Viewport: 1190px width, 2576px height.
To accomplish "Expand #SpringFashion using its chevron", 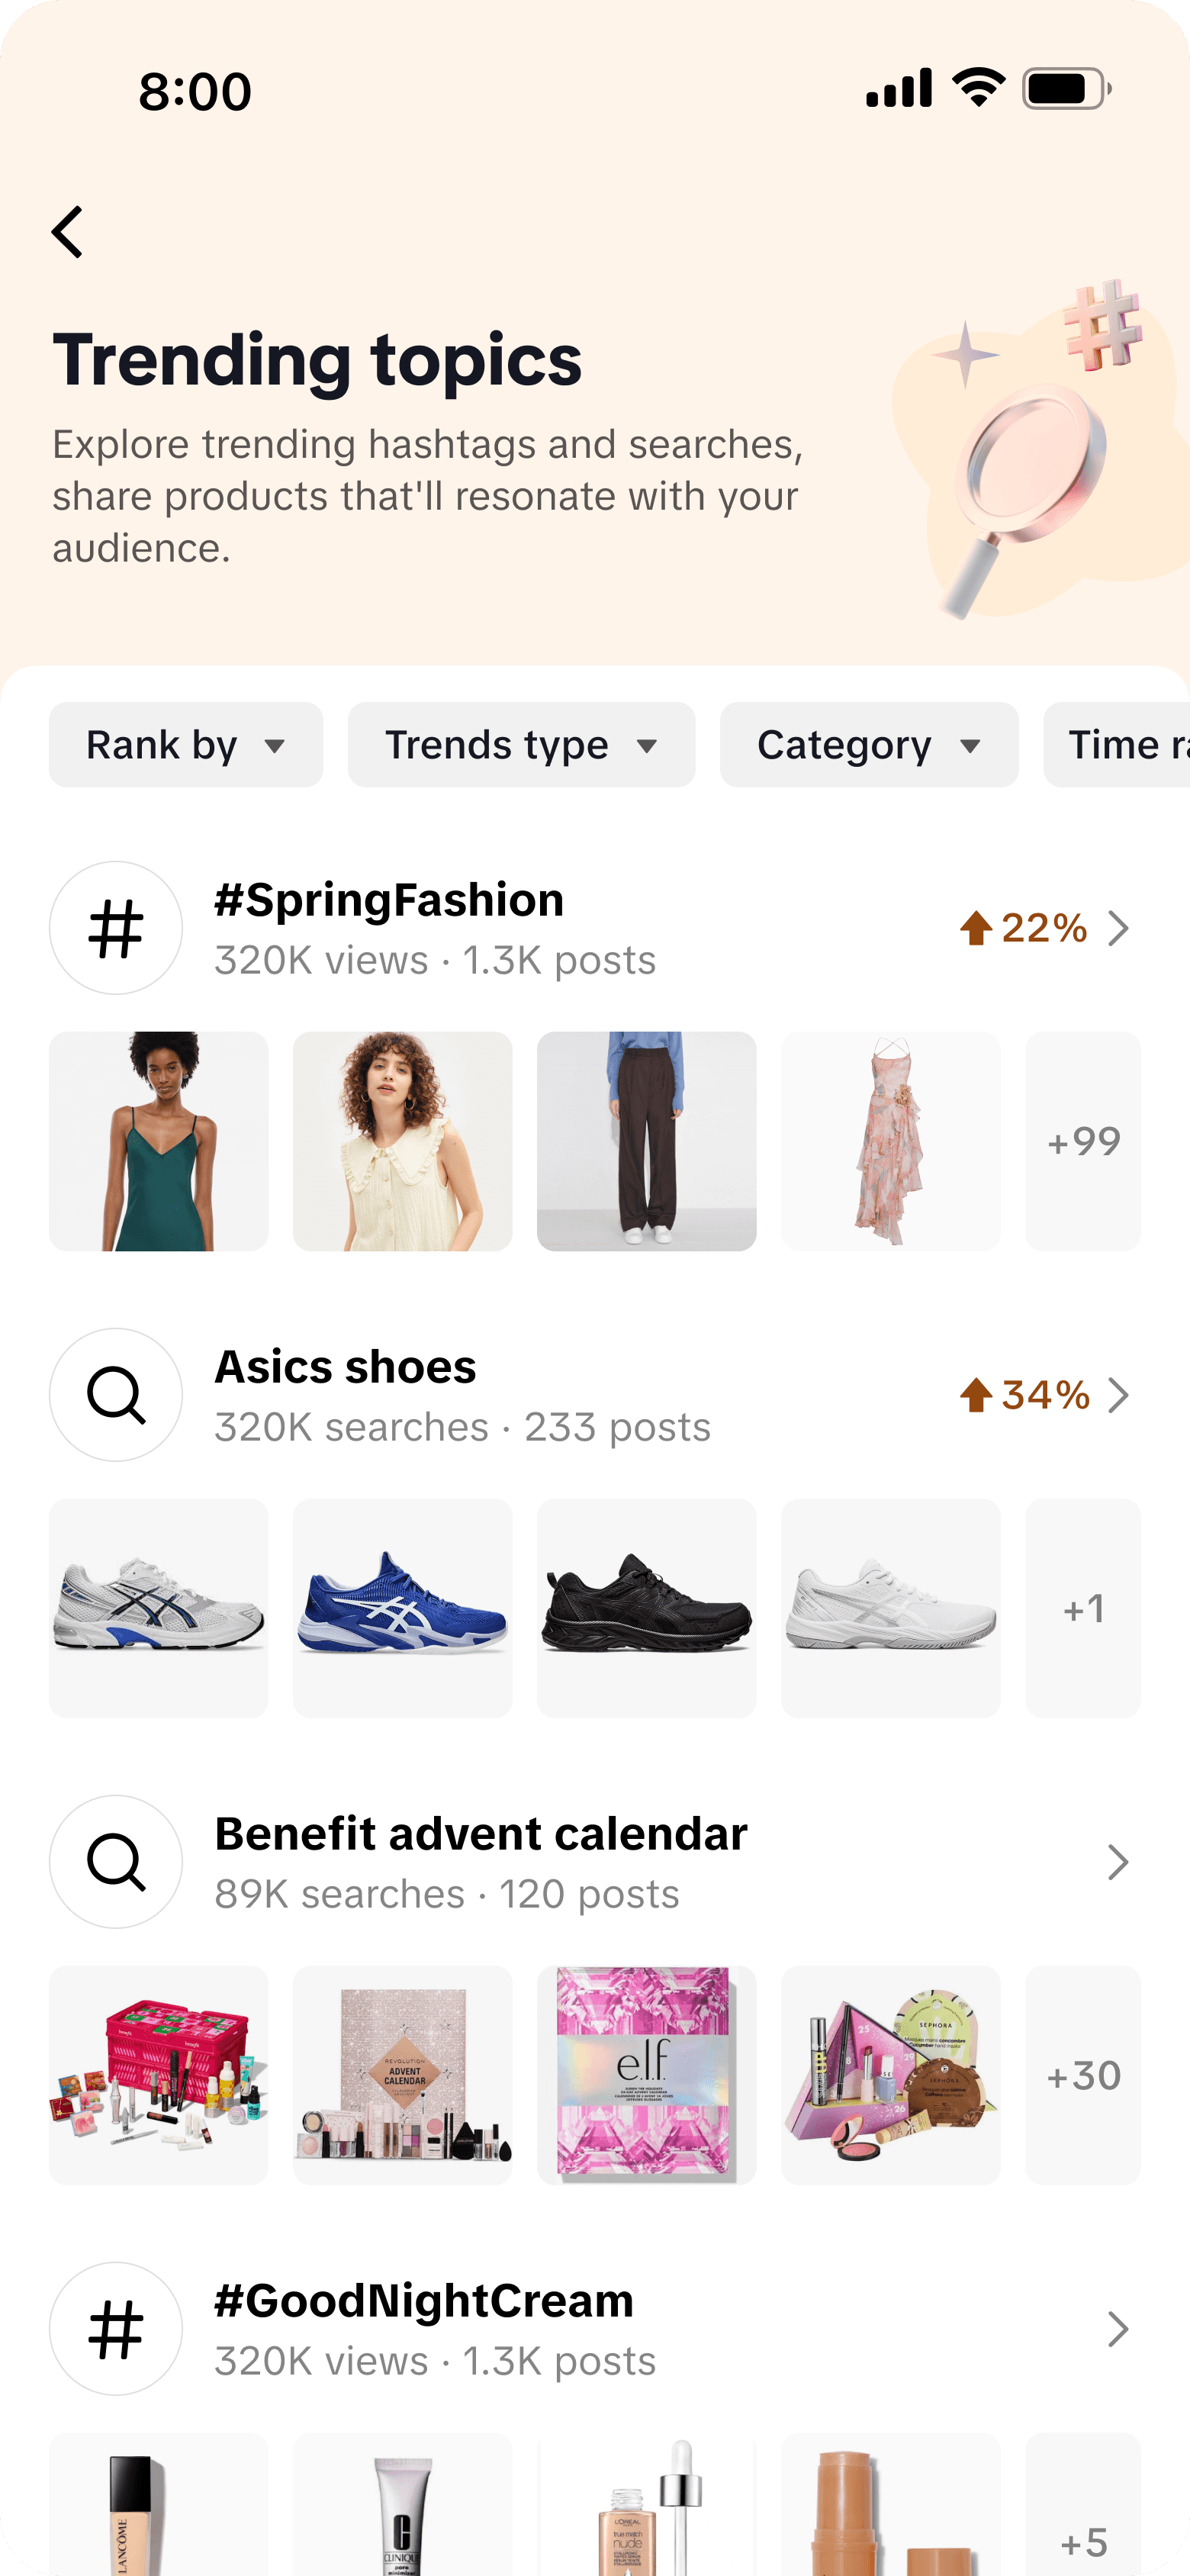I will (x=1118, y=928).
